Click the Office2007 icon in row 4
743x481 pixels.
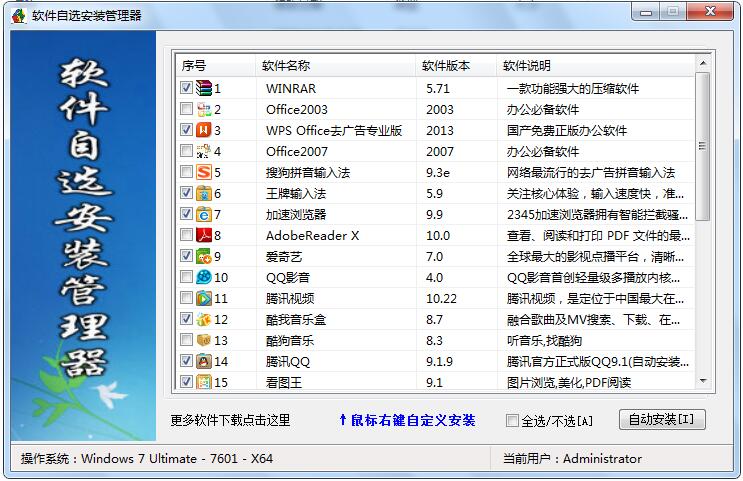pyautogui.click(x=204, y=151)
